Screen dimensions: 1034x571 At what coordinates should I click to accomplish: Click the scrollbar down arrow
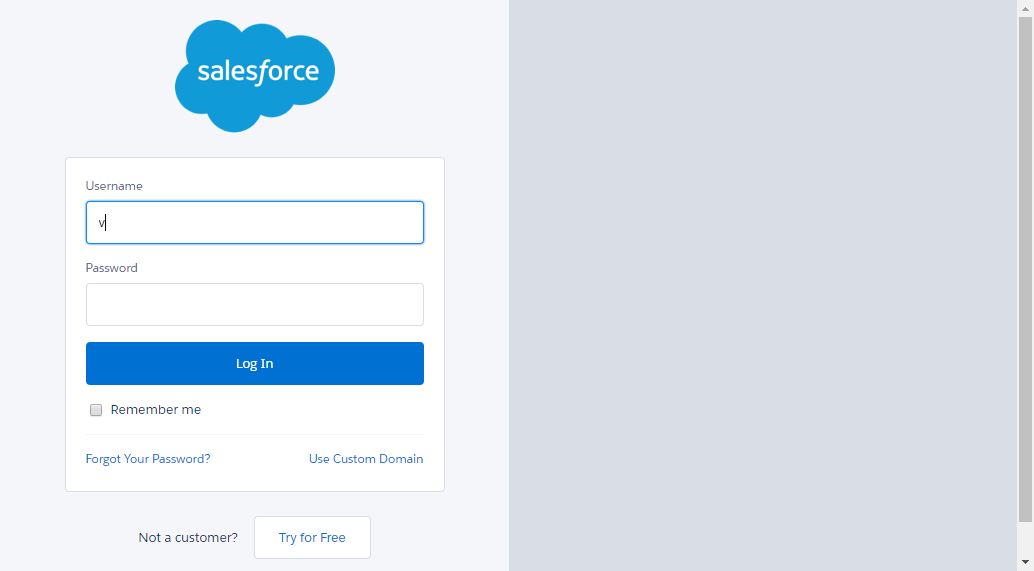click(x=1025, y=562)
